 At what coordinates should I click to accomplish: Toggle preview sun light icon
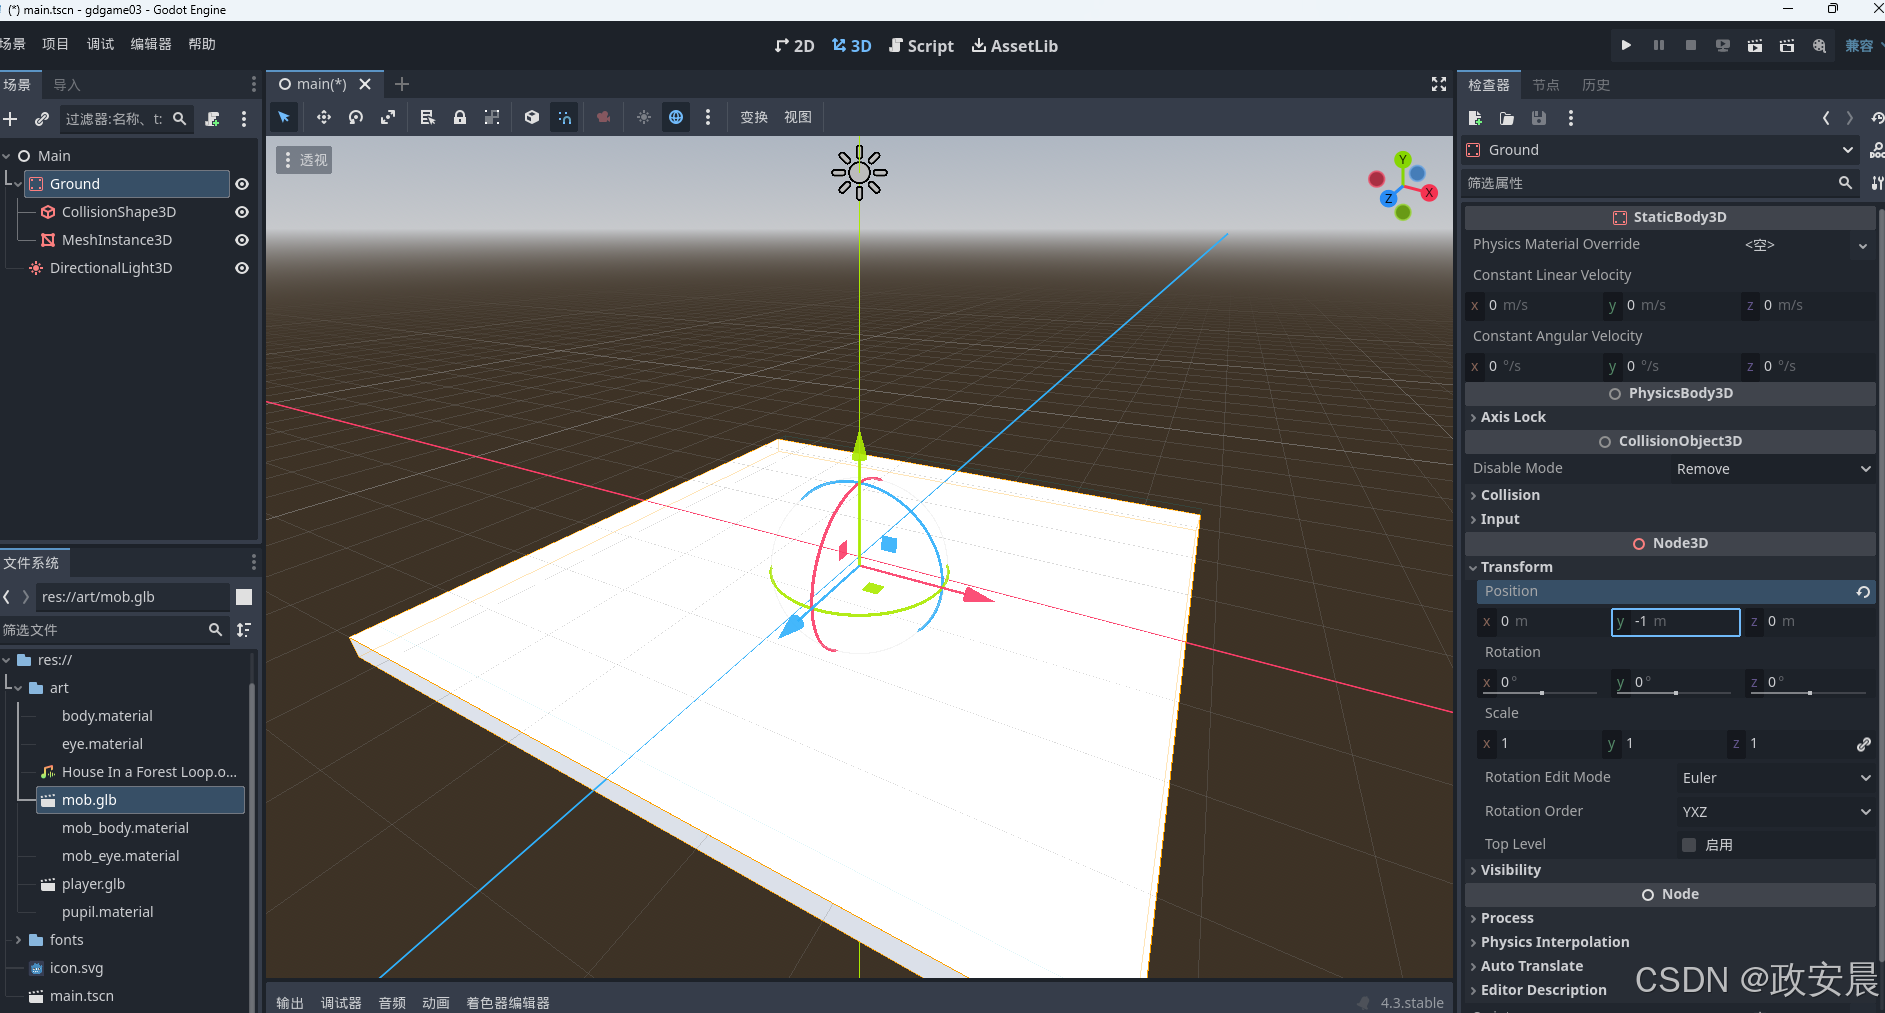click(x=644, y=117)
